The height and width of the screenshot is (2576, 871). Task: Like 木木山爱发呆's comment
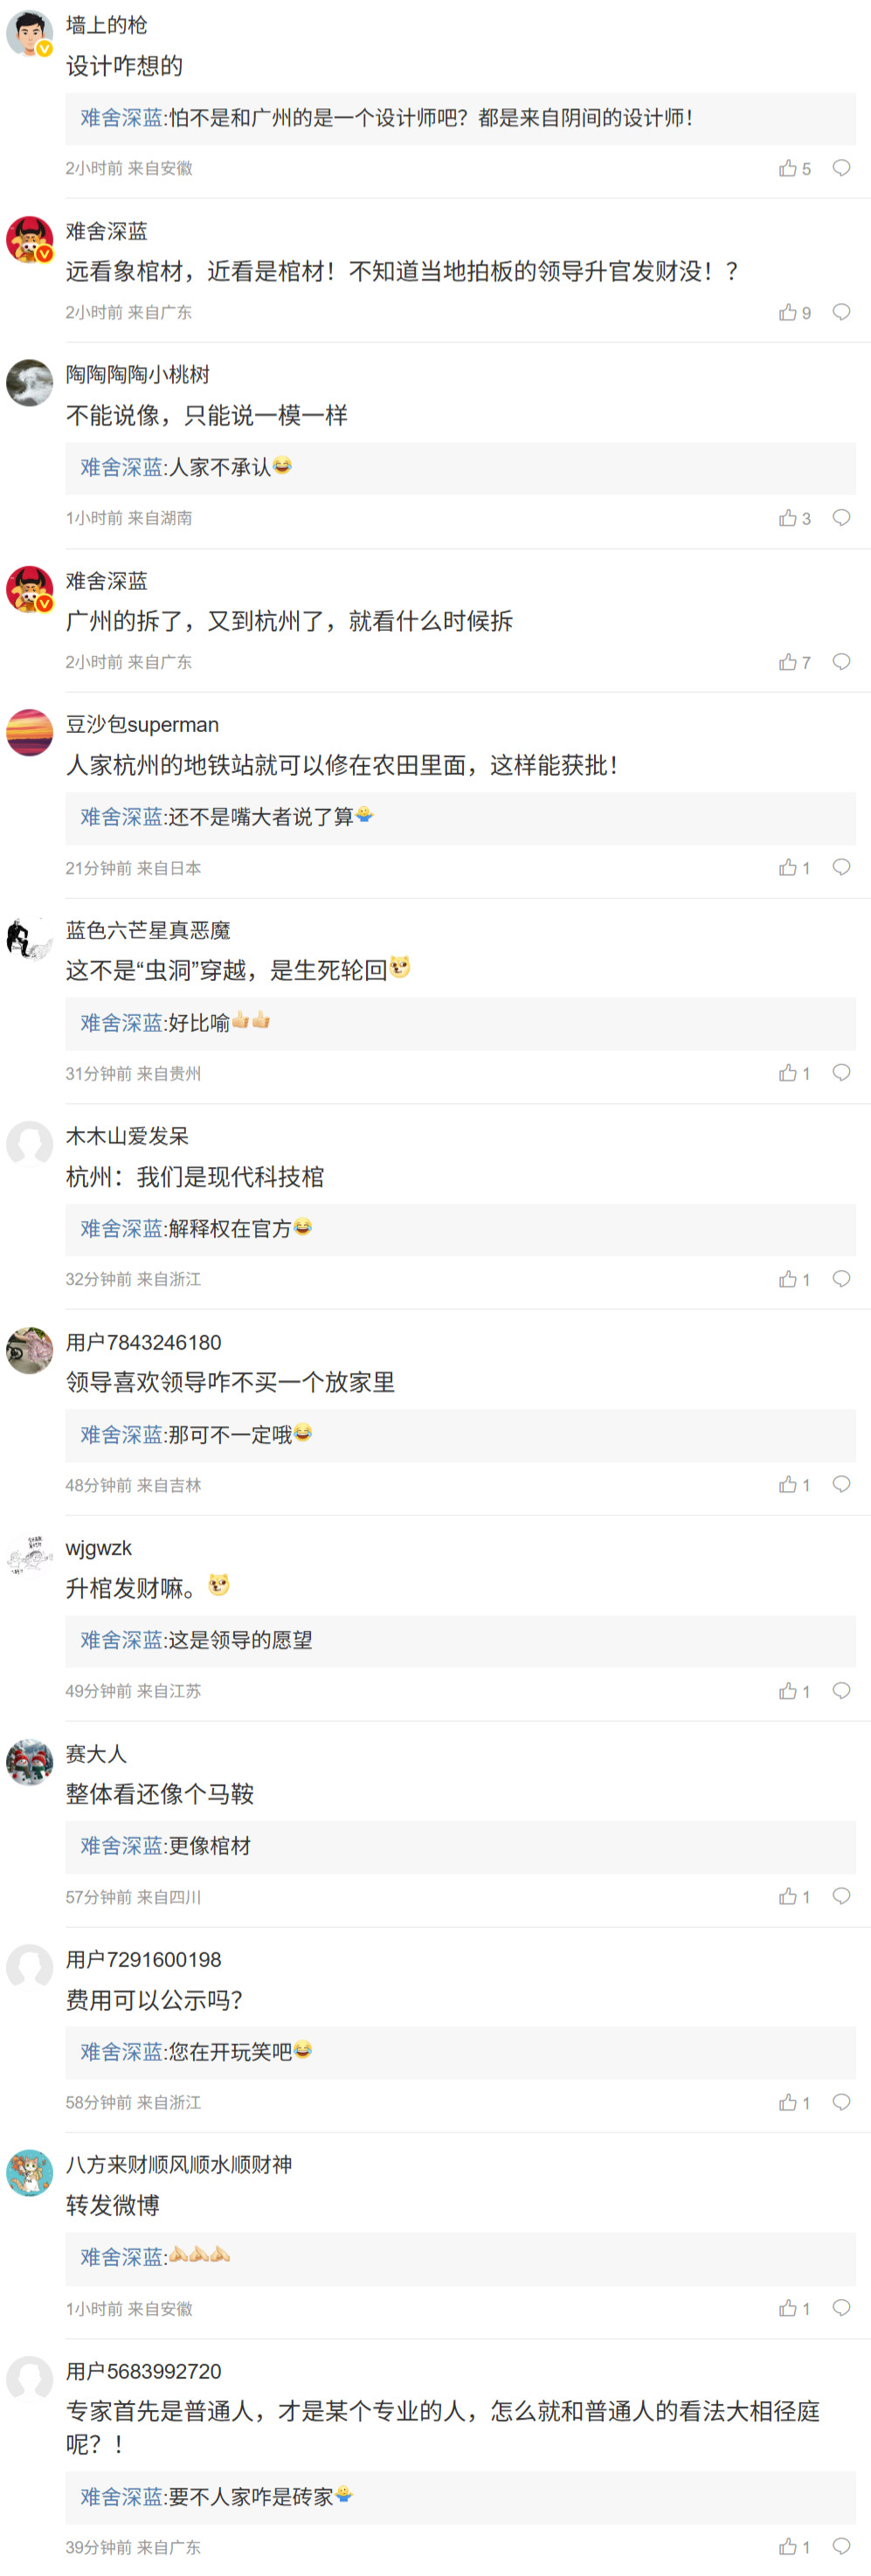(x=788, y=1279)
